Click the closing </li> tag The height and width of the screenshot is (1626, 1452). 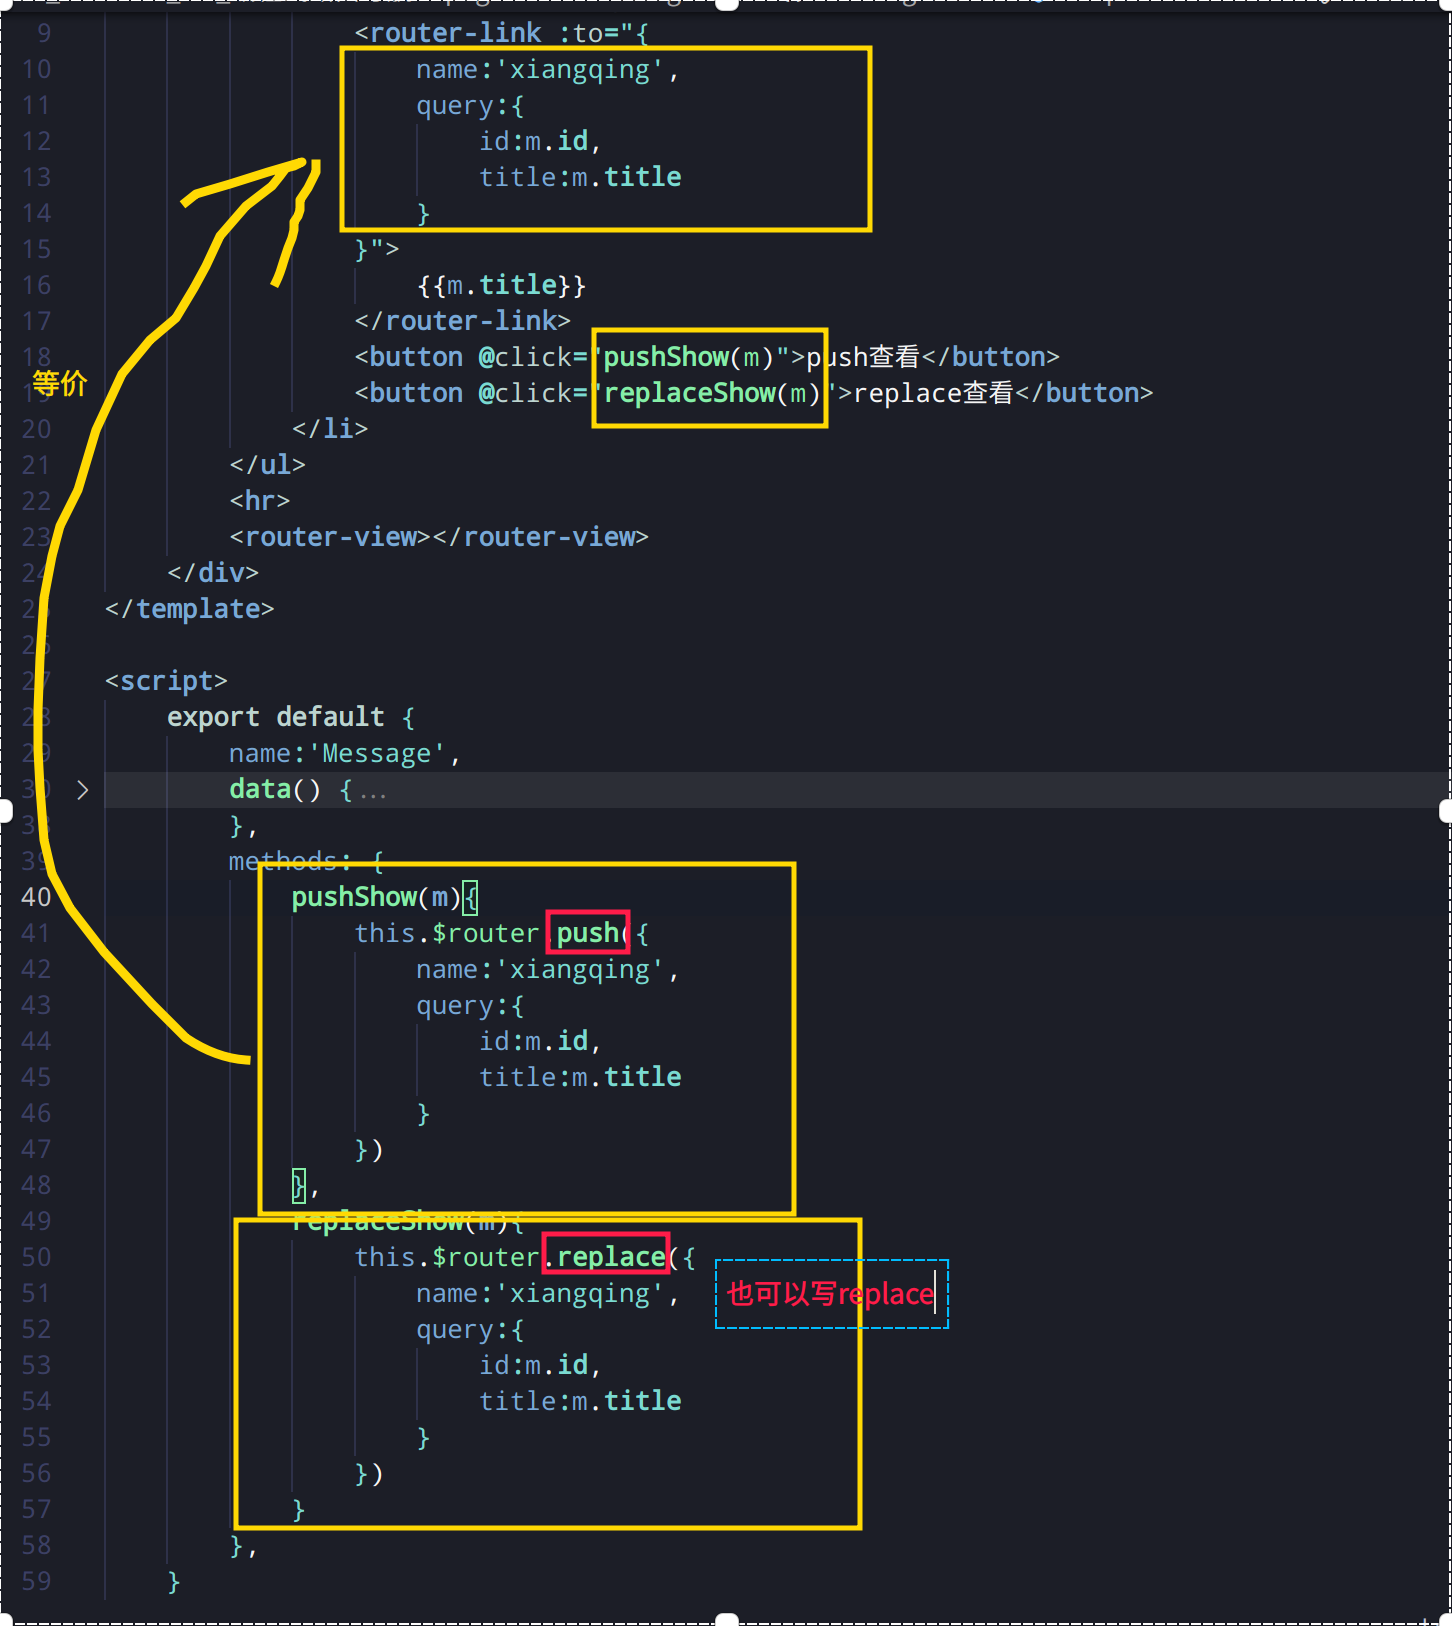(x=330, y=429)
